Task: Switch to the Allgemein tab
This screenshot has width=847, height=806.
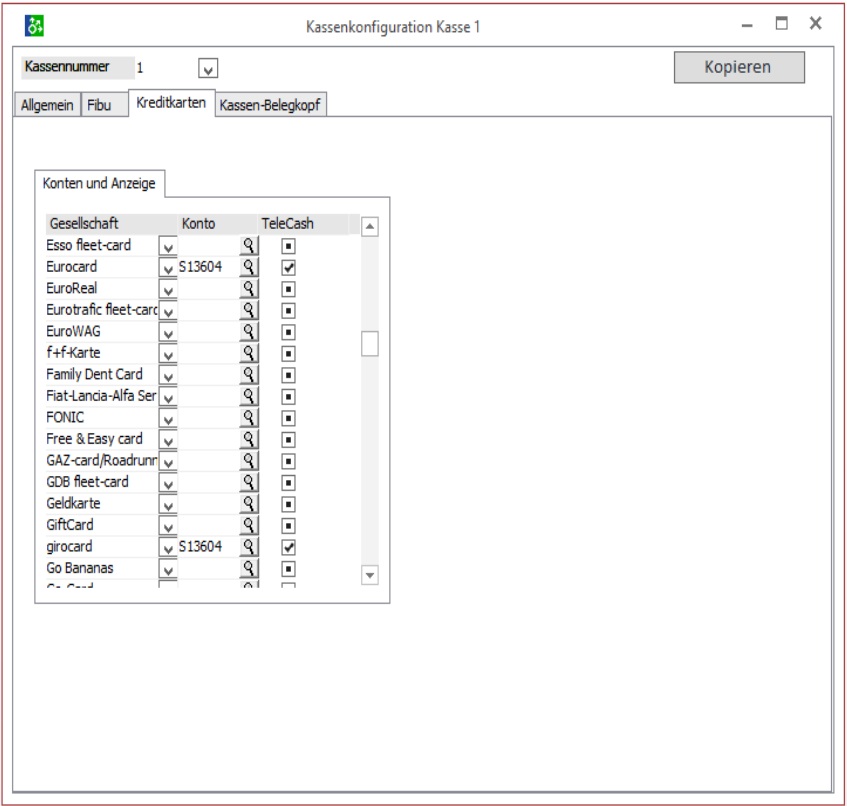Action: 43,107
